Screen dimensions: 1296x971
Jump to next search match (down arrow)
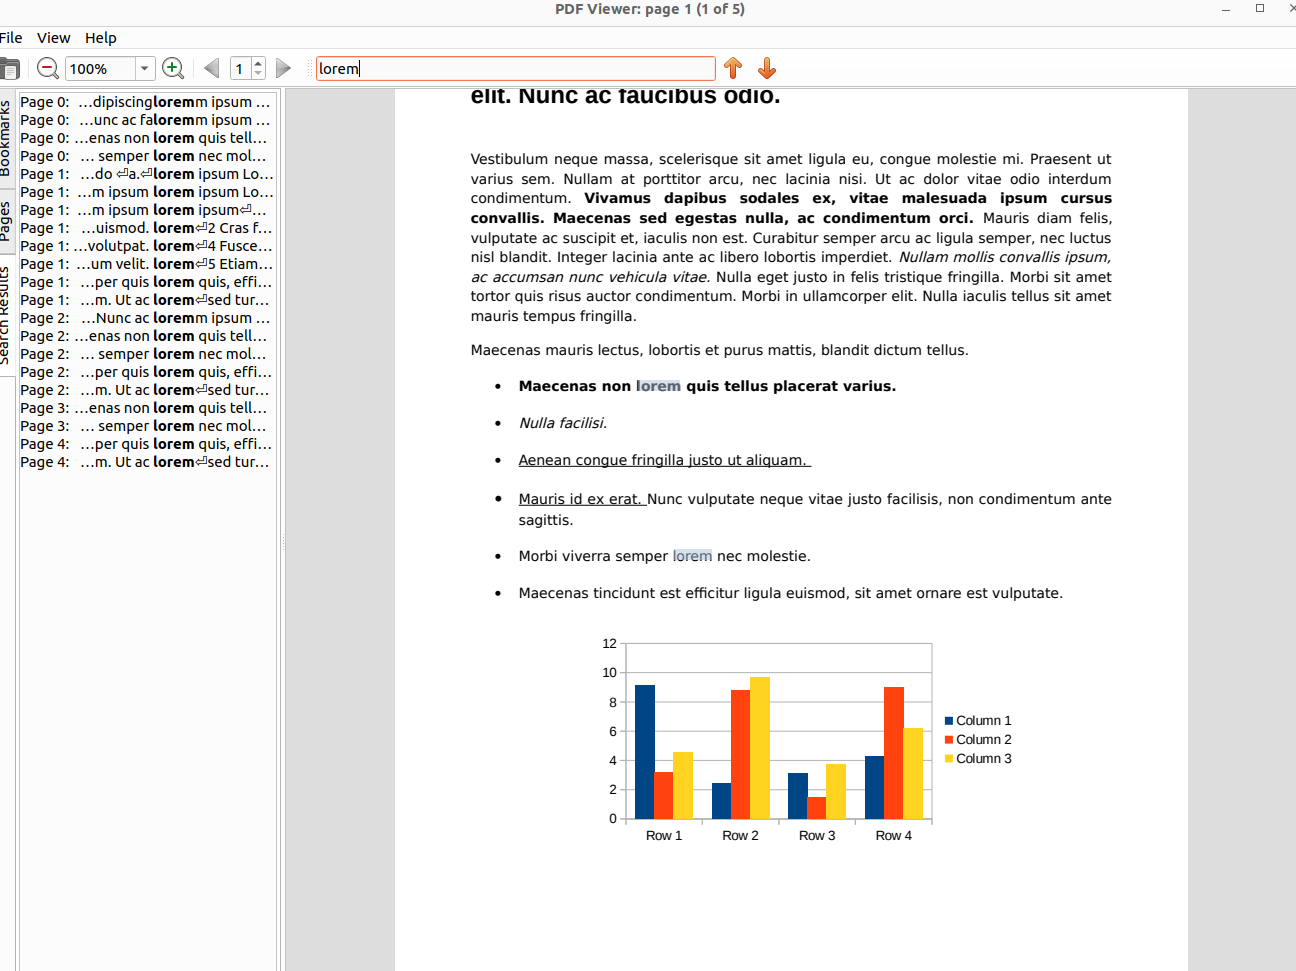click(767, 68)
